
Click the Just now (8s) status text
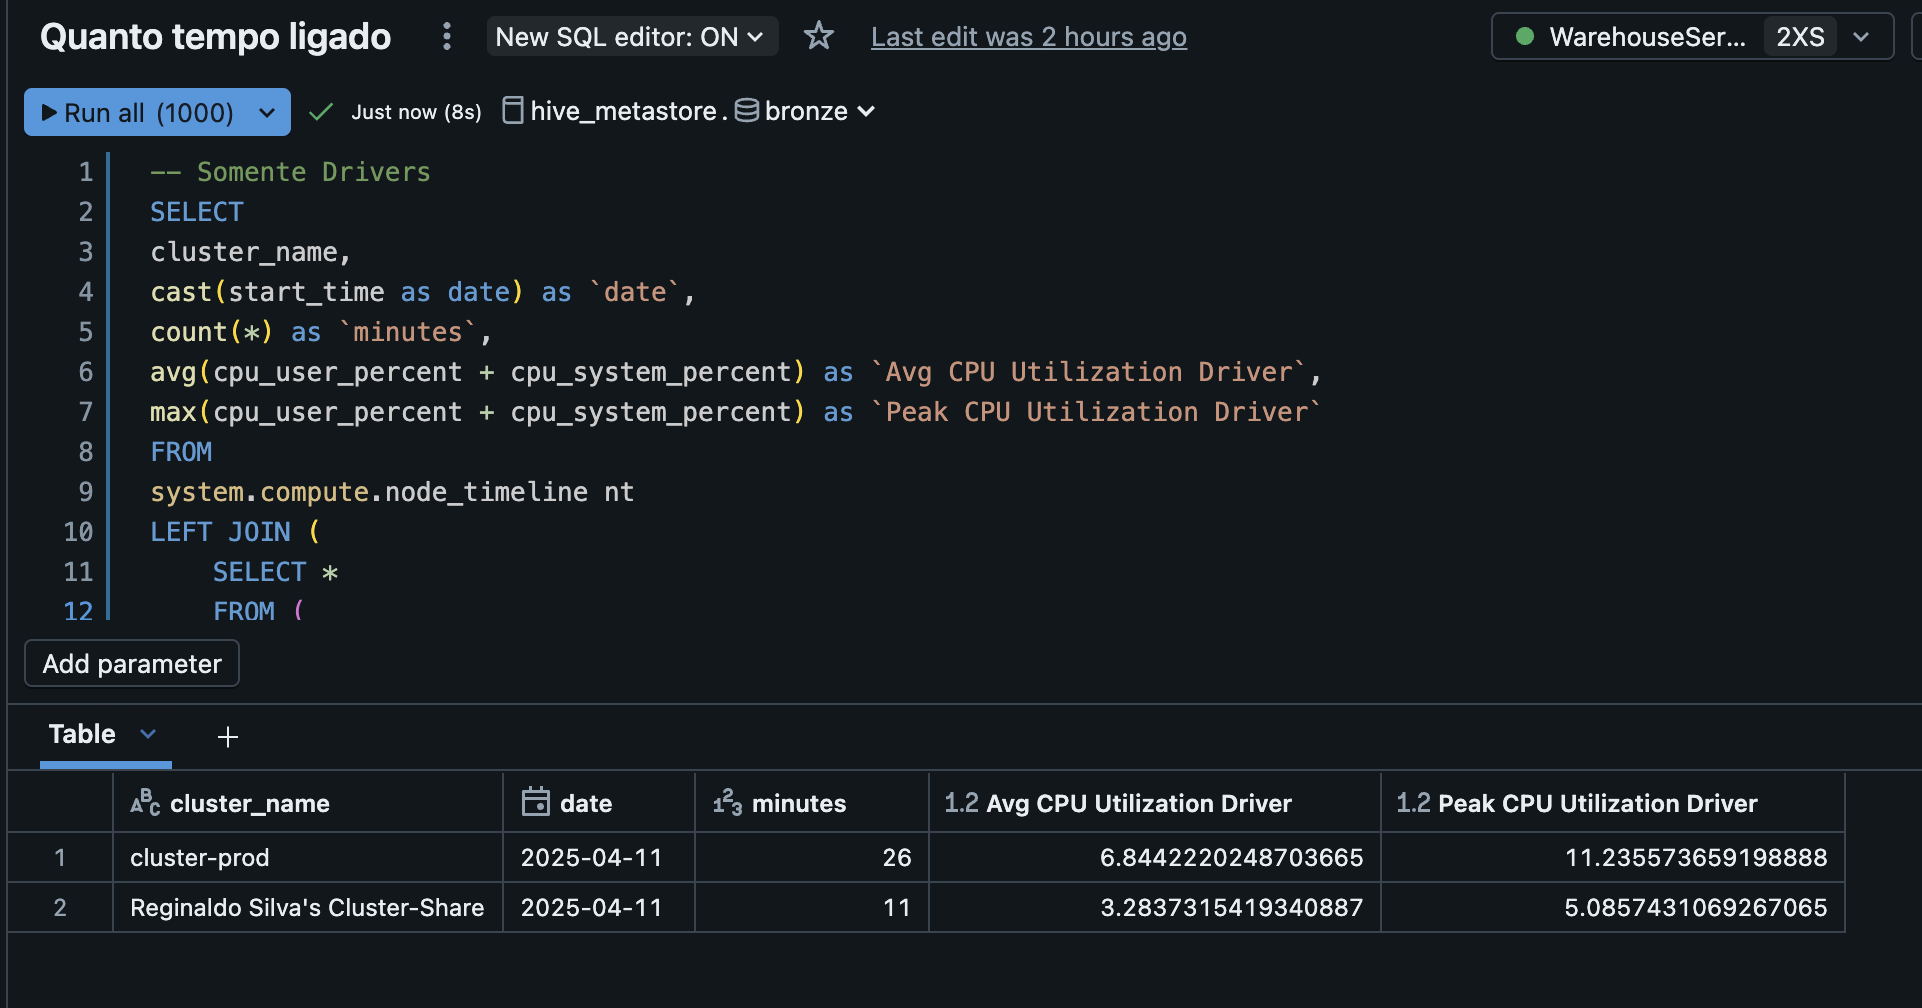pyautogui.click(x=416, y=112)
